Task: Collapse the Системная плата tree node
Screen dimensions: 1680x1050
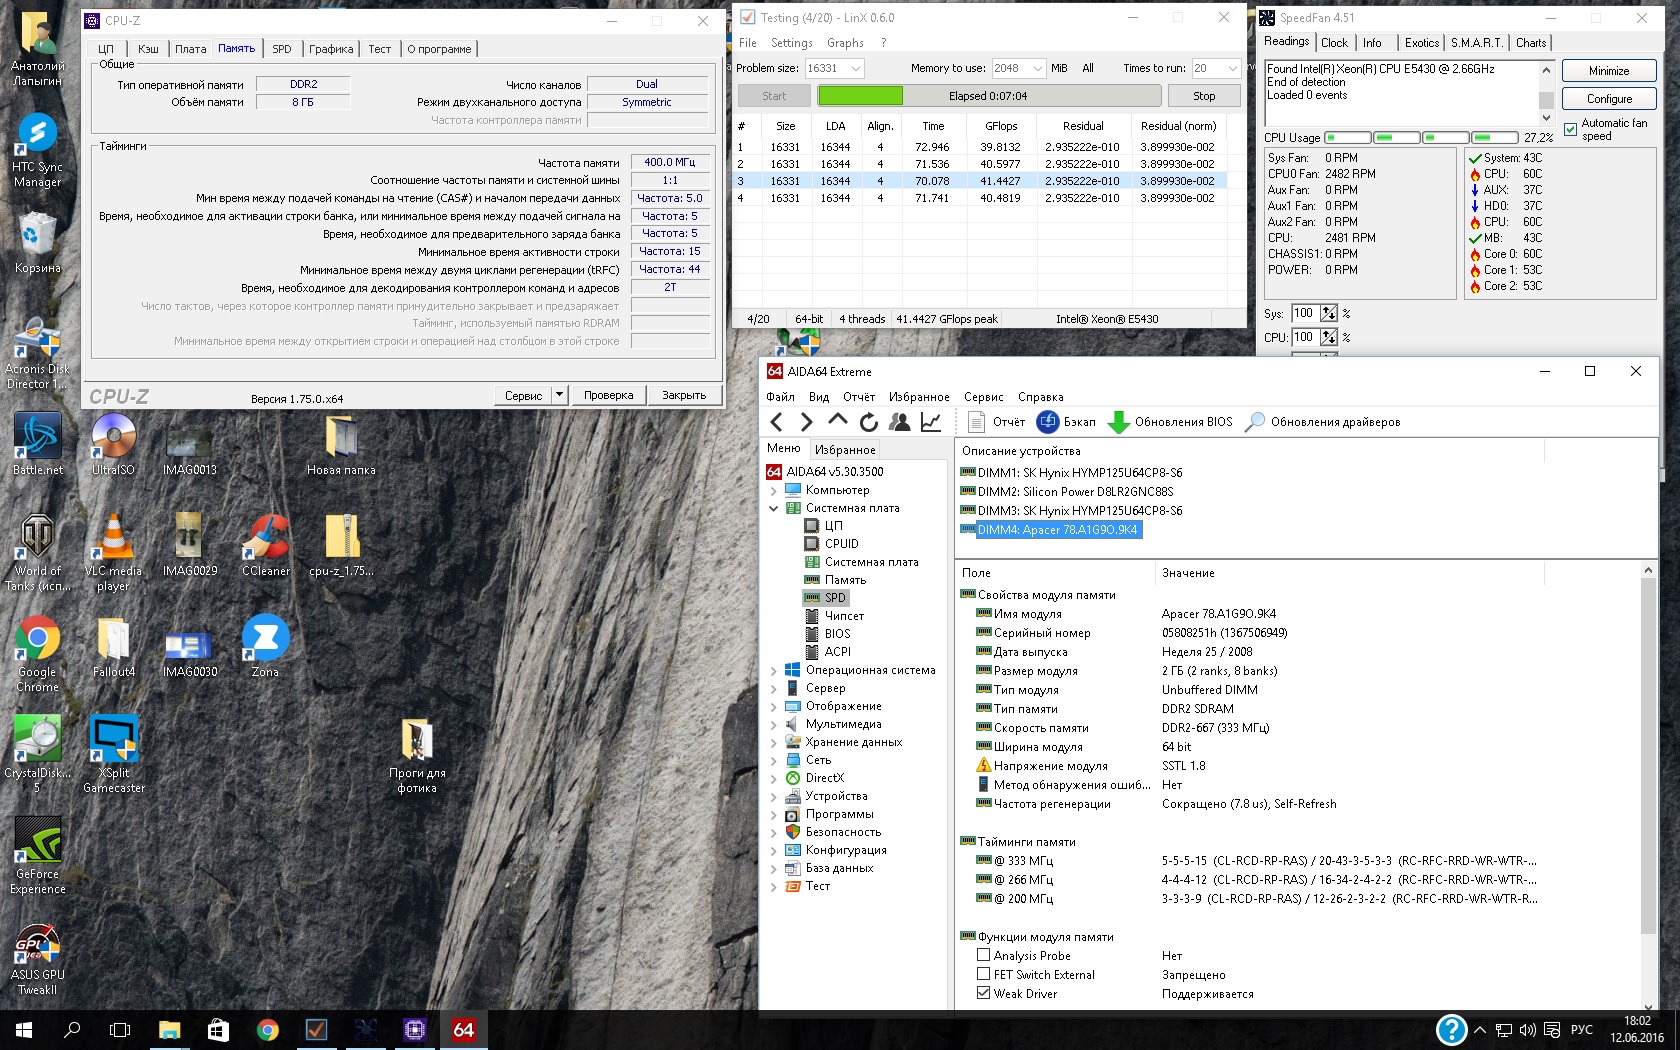Action: [x=773, y=508]
